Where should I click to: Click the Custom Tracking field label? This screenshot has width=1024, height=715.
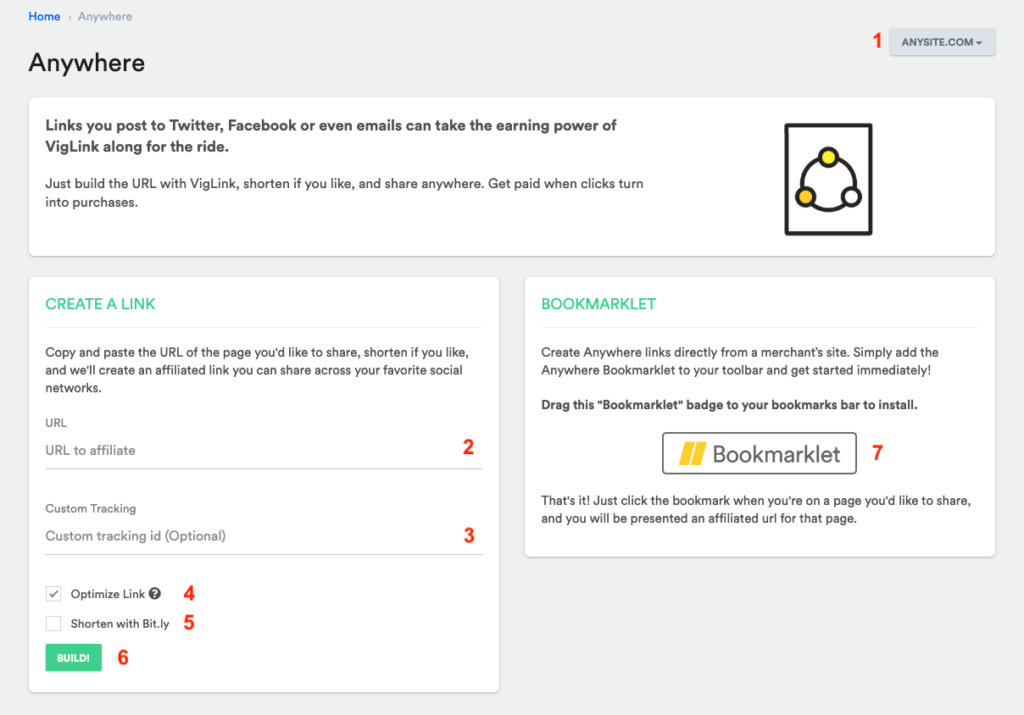tap(91, 508)
